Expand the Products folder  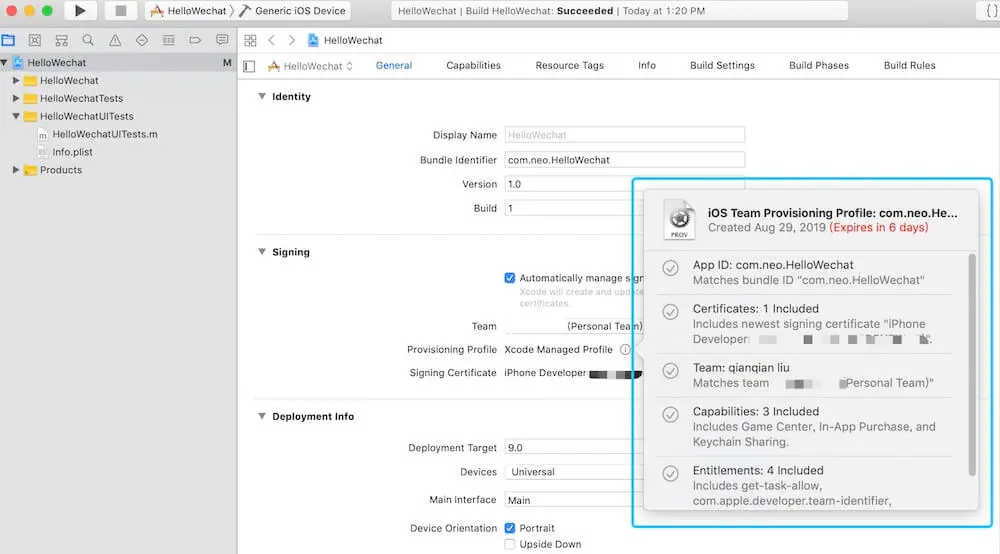coord(16,170)
